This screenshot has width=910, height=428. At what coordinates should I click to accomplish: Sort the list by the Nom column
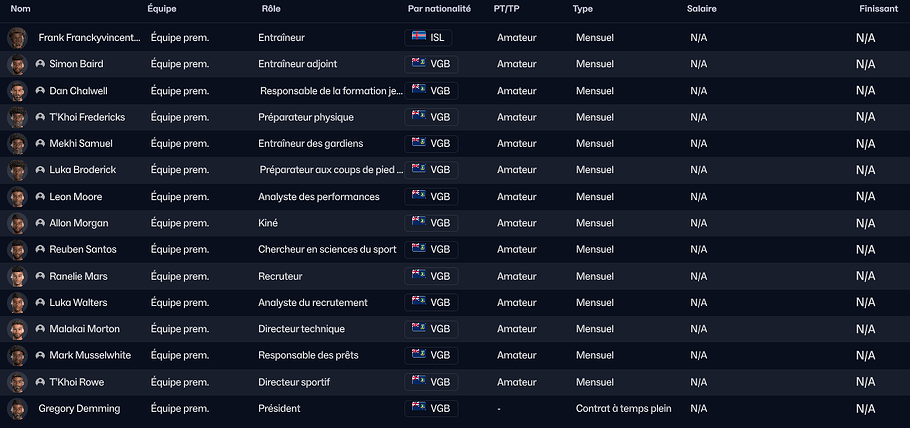(19, 9)
